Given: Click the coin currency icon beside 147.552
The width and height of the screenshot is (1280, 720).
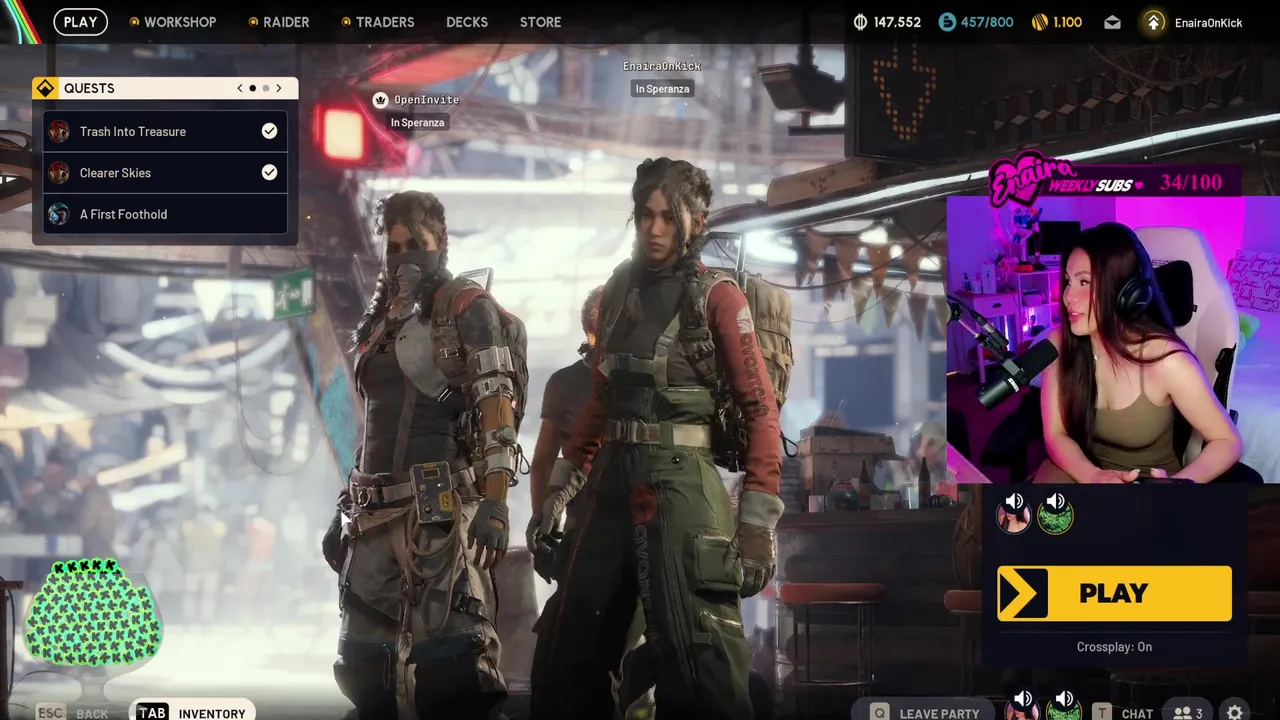Looking at the screenshot, I should (x=860, y=22).
